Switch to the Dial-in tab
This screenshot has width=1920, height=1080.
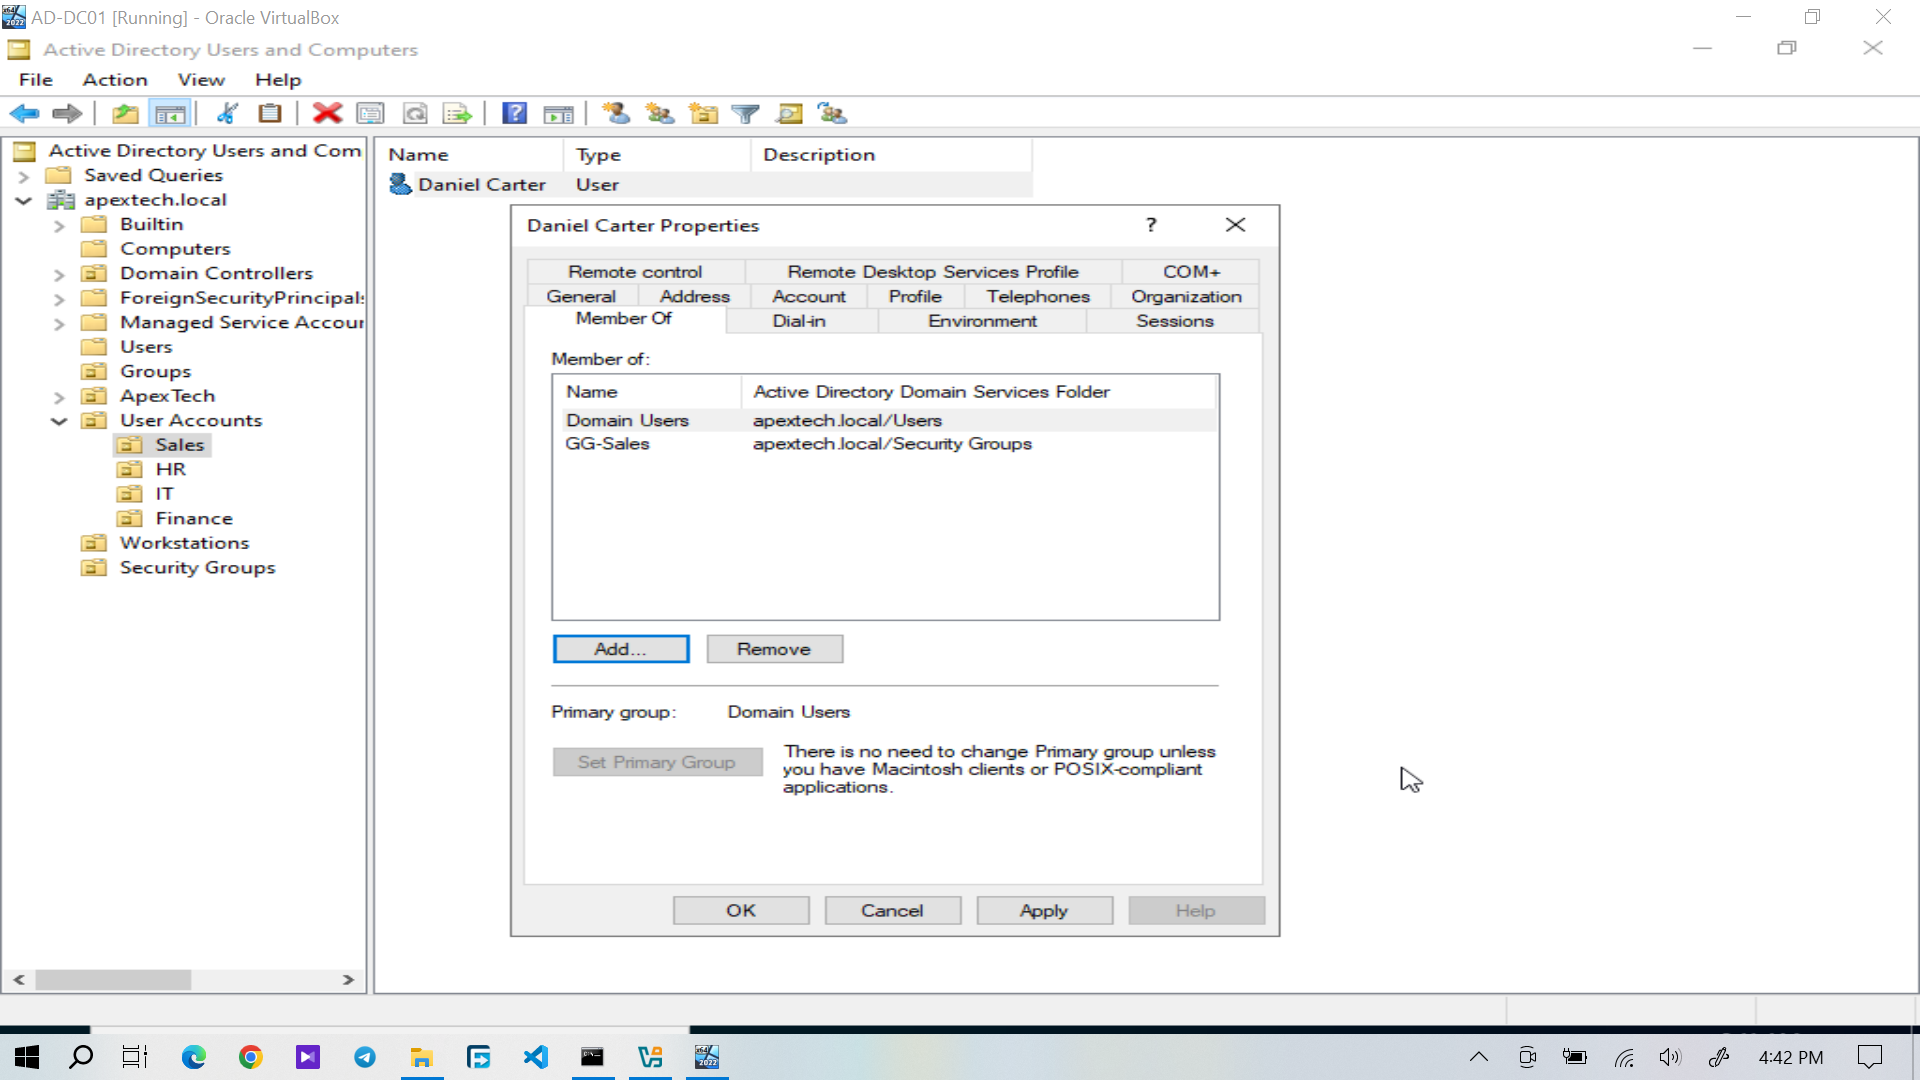[799, 321]
